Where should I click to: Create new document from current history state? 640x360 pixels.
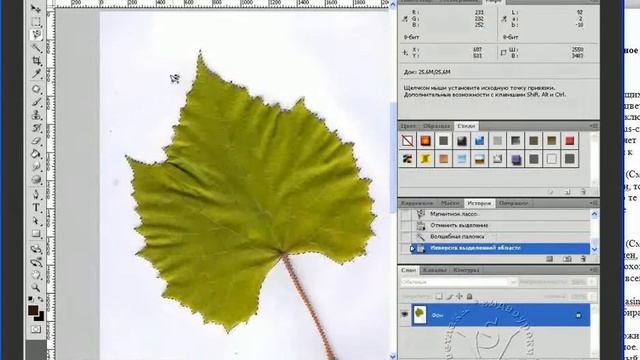pyautogui.click(x=549, y=259)
